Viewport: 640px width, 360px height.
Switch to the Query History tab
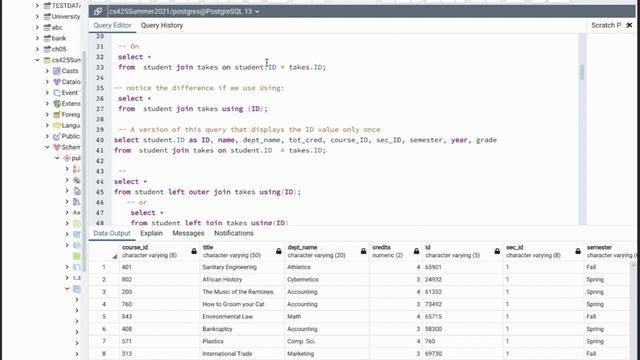[162, 25]
